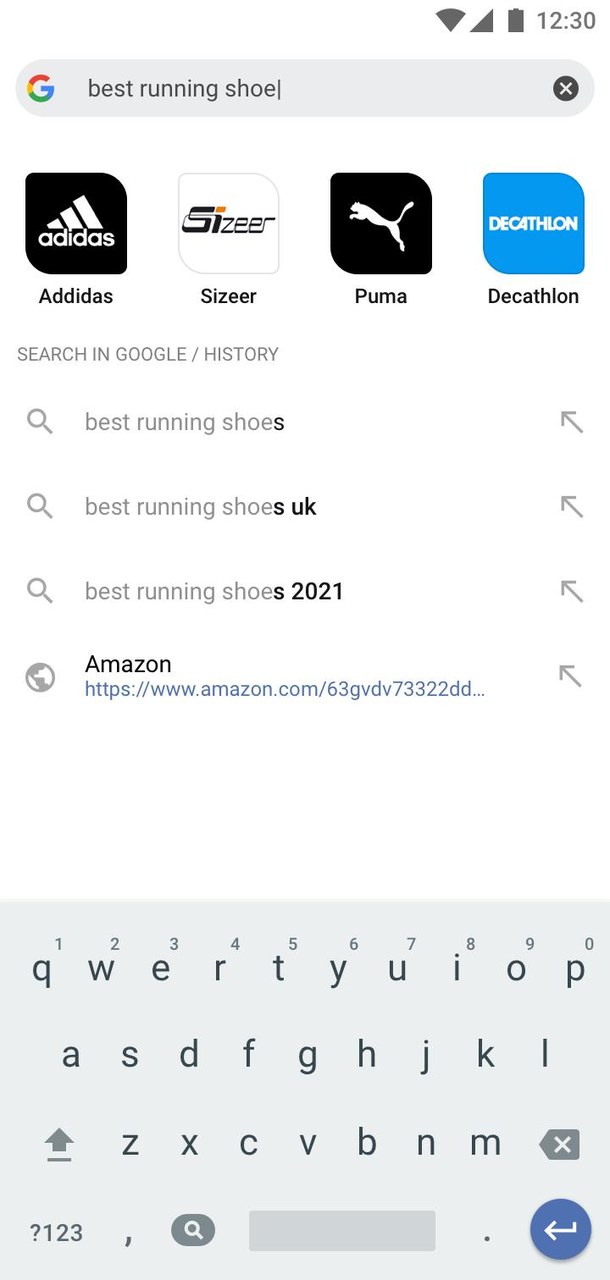Open the Adidas app shortcut

[x=75, y=222]
